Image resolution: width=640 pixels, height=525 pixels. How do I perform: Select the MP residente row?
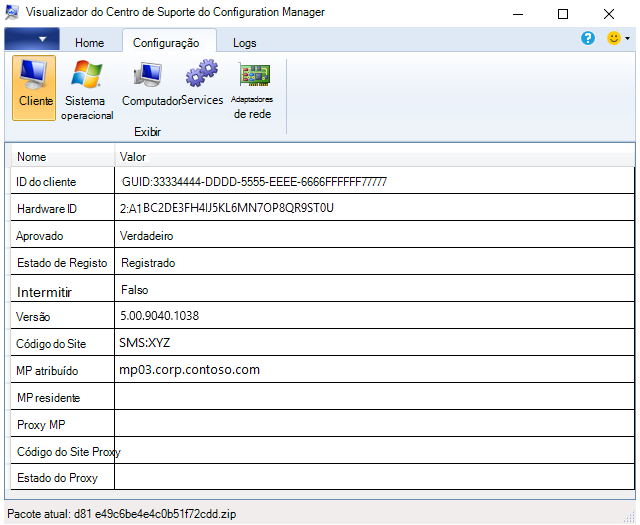322,396
